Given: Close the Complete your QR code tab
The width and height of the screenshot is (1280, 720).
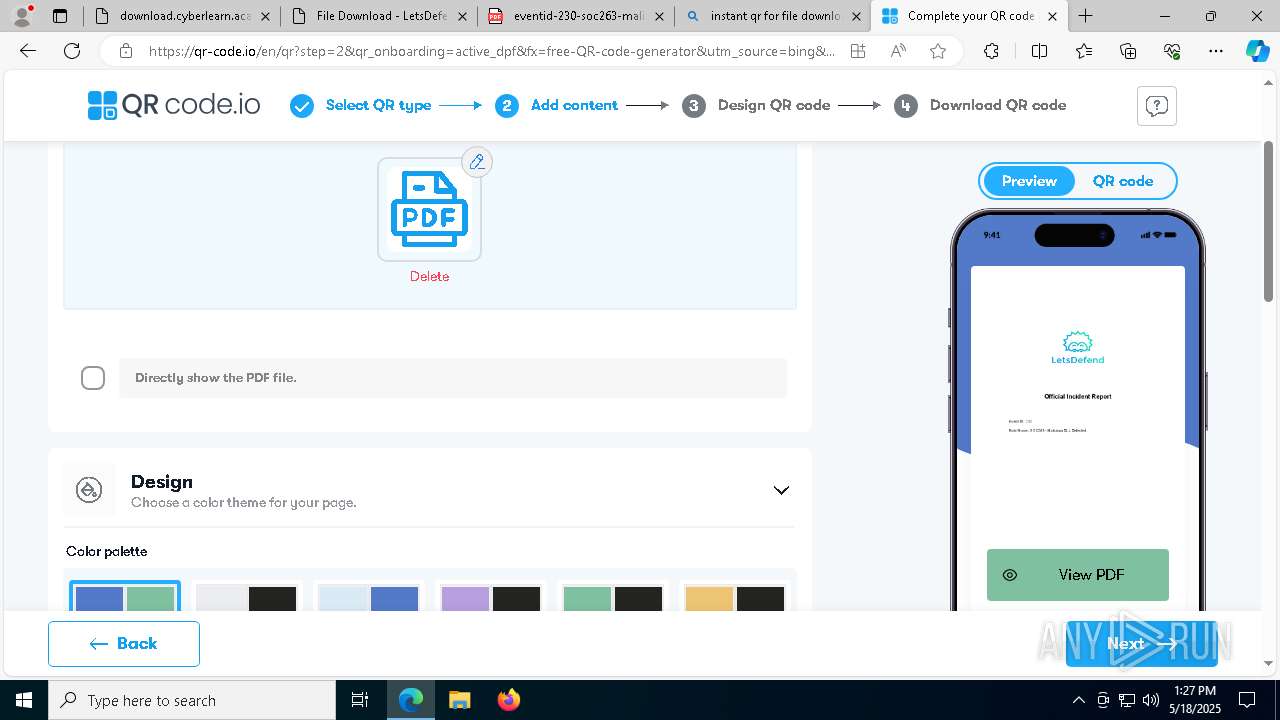Looking at the screenshot, I should 1053,16.
